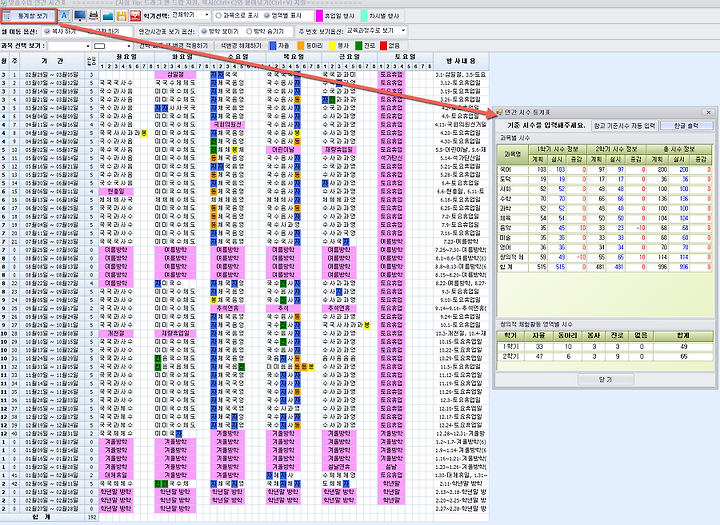This screenshot has width=720, height=525.
Task: Click the 한글 출력 button in statistics window
Action: pyautogui.click(x=686, y=125)
